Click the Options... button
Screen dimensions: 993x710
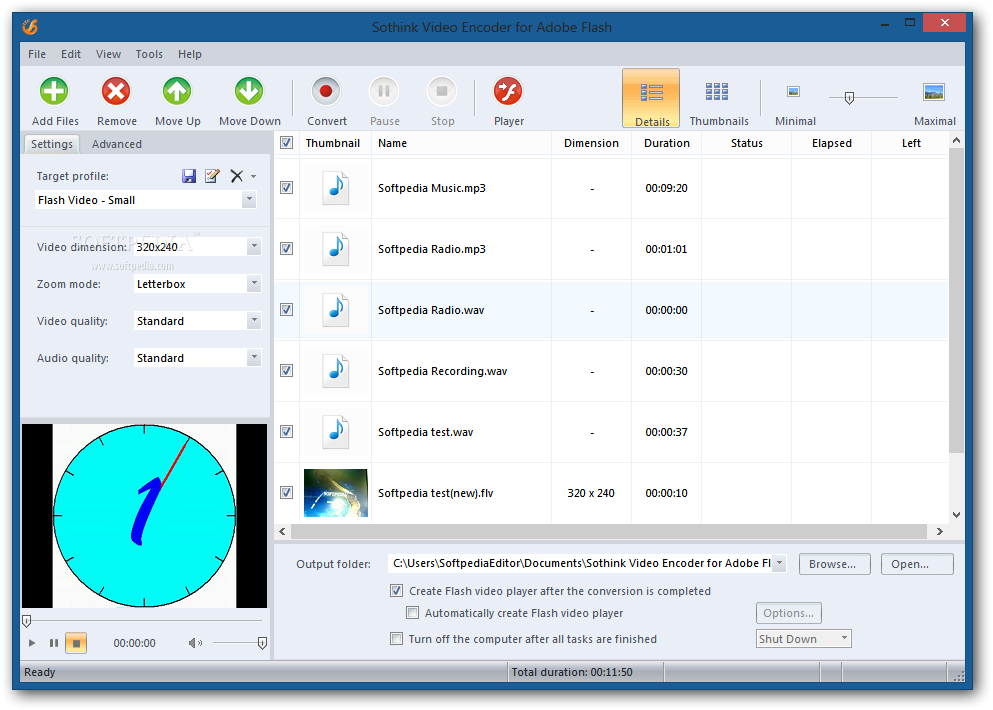point(788,612)
